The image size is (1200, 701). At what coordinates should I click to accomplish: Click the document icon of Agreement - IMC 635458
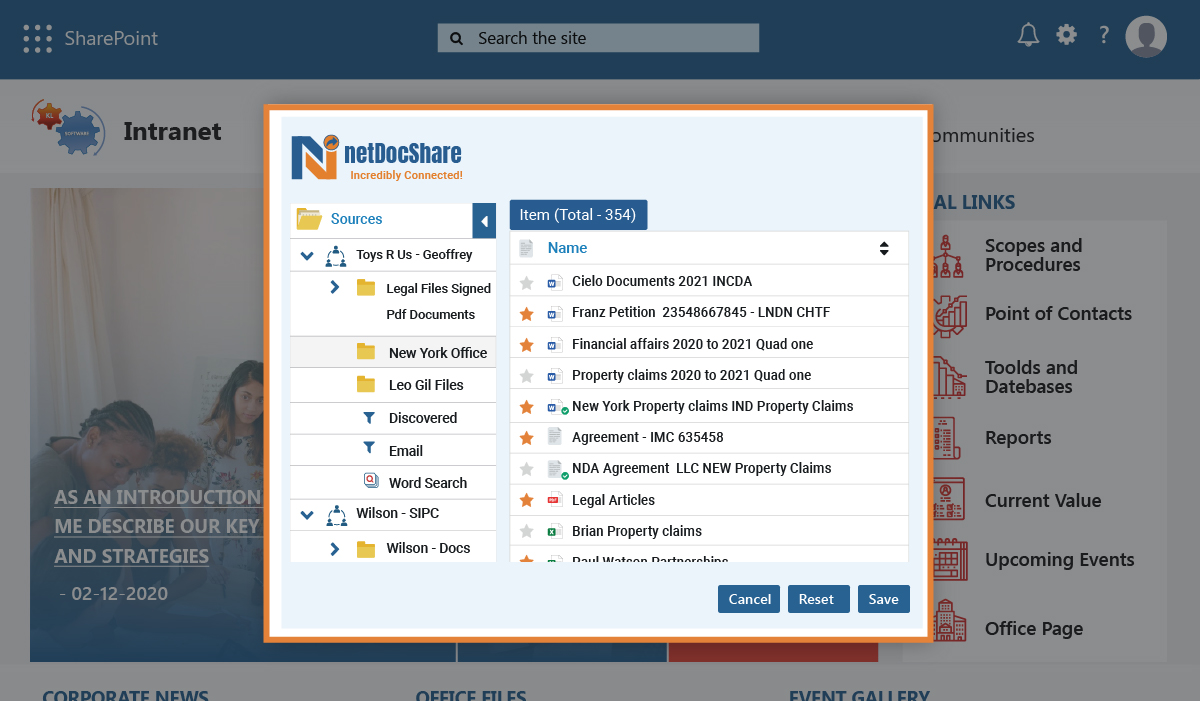click(555, 437)
